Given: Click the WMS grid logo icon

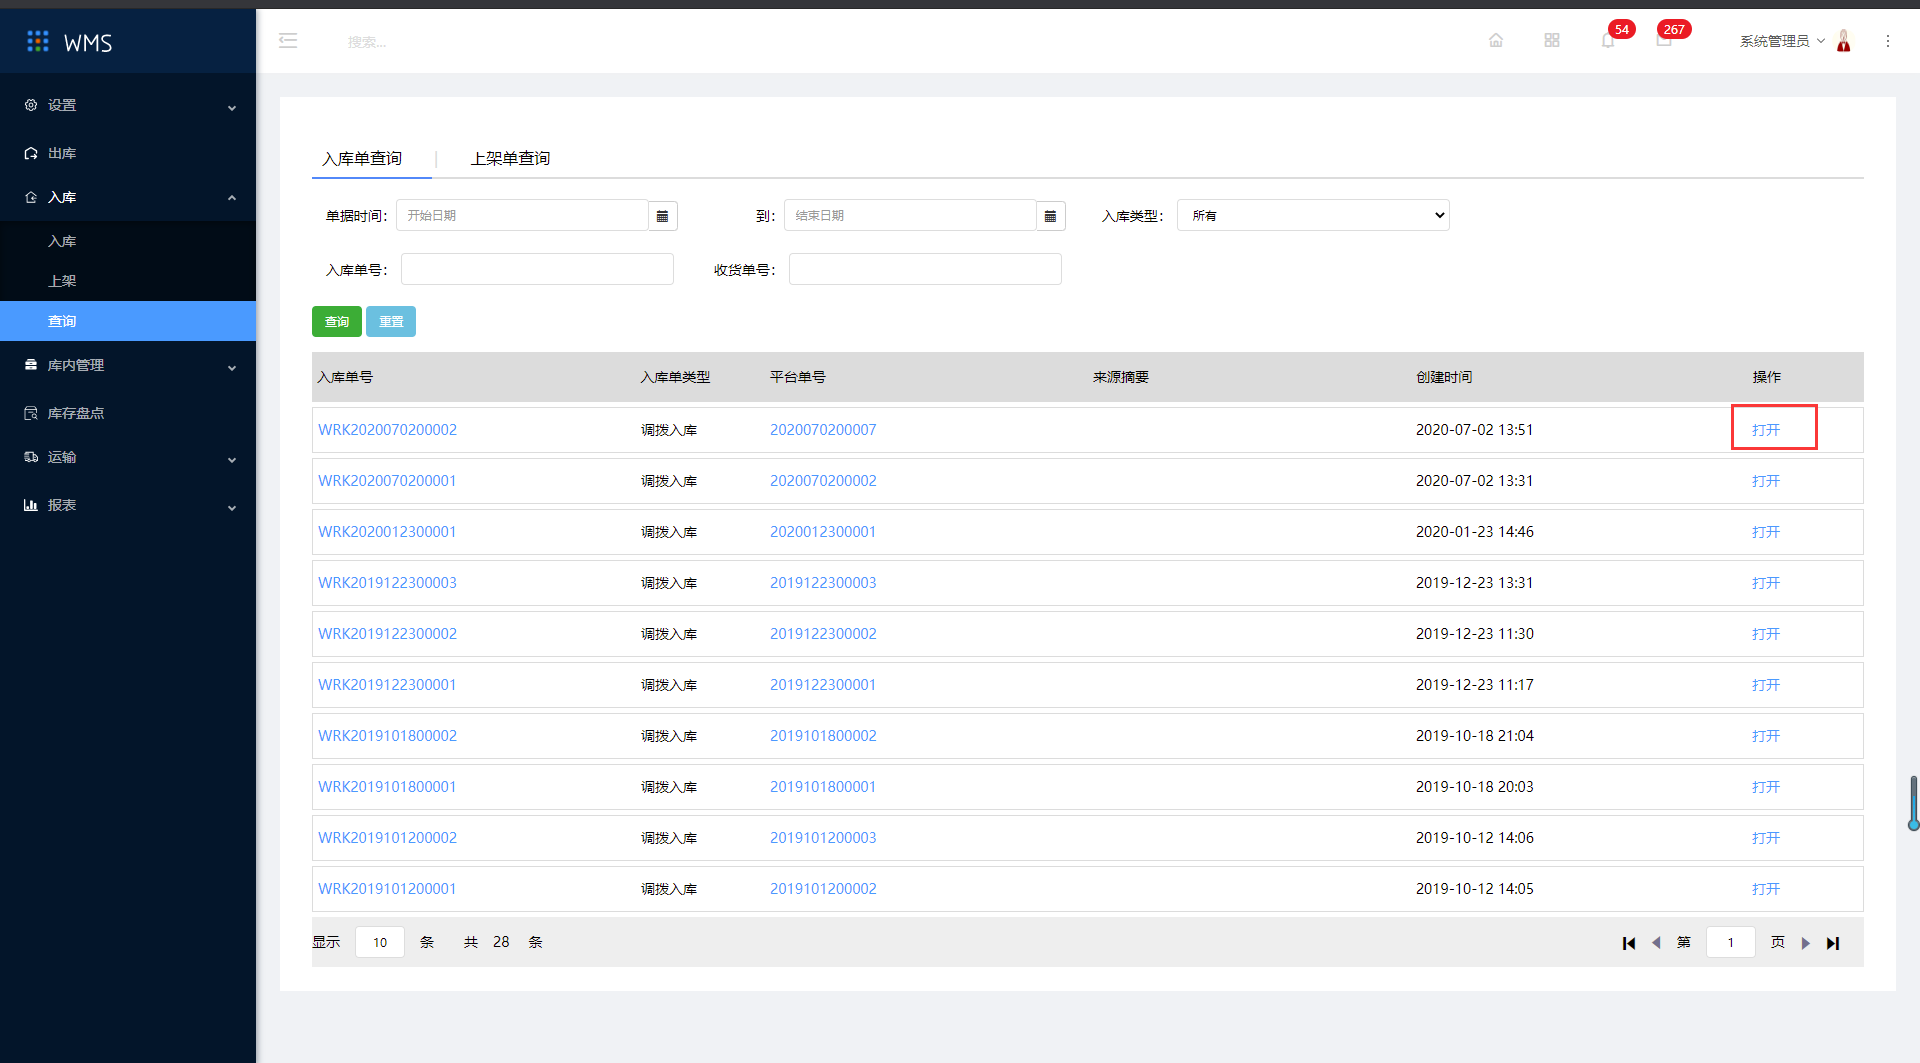Looking at the screenshot, I should pos(38,41).
